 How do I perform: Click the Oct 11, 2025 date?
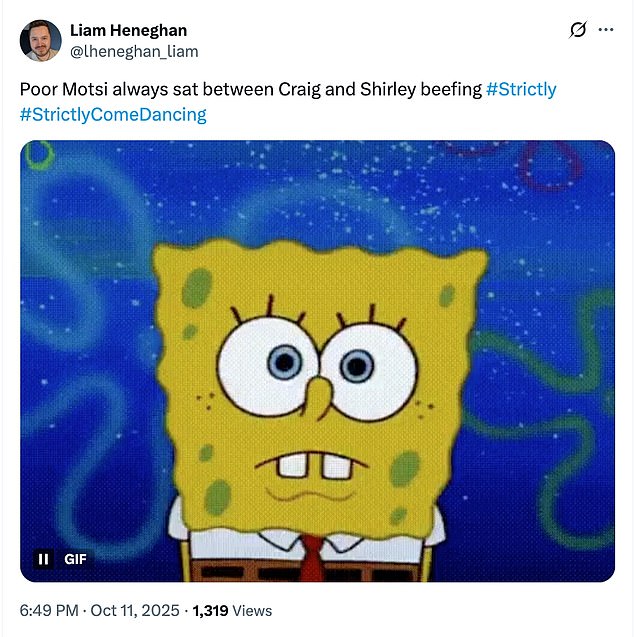(137, 610)
